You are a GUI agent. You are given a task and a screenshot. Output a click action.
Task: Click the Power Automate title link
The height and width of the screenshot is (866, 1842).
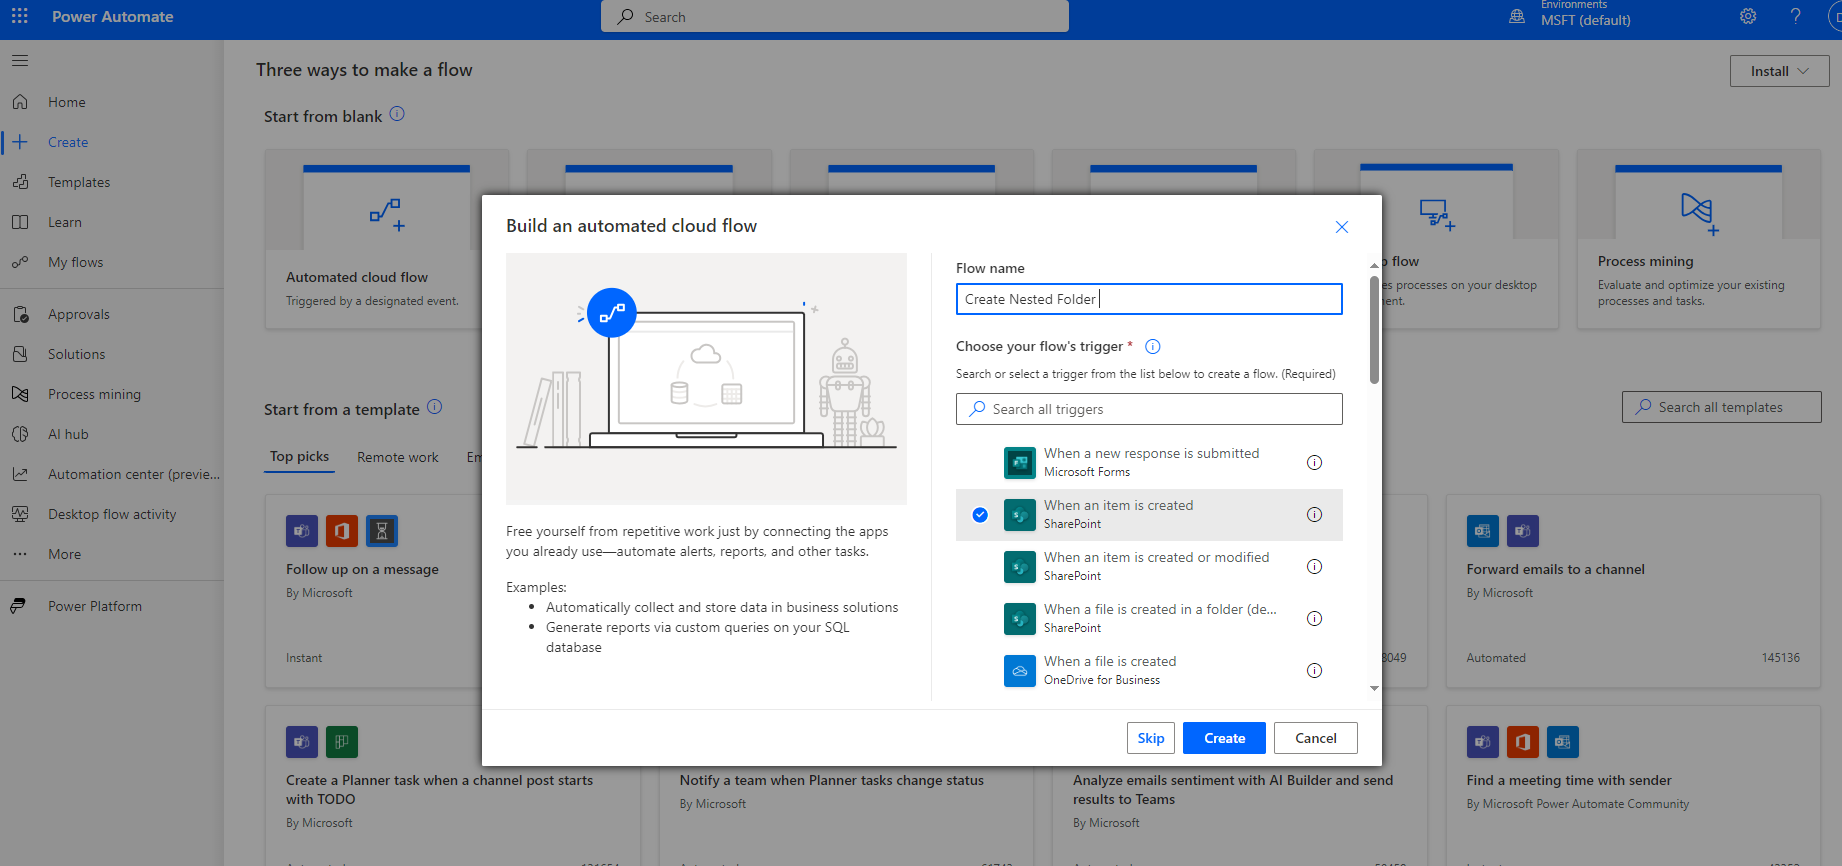pos(113,17)
